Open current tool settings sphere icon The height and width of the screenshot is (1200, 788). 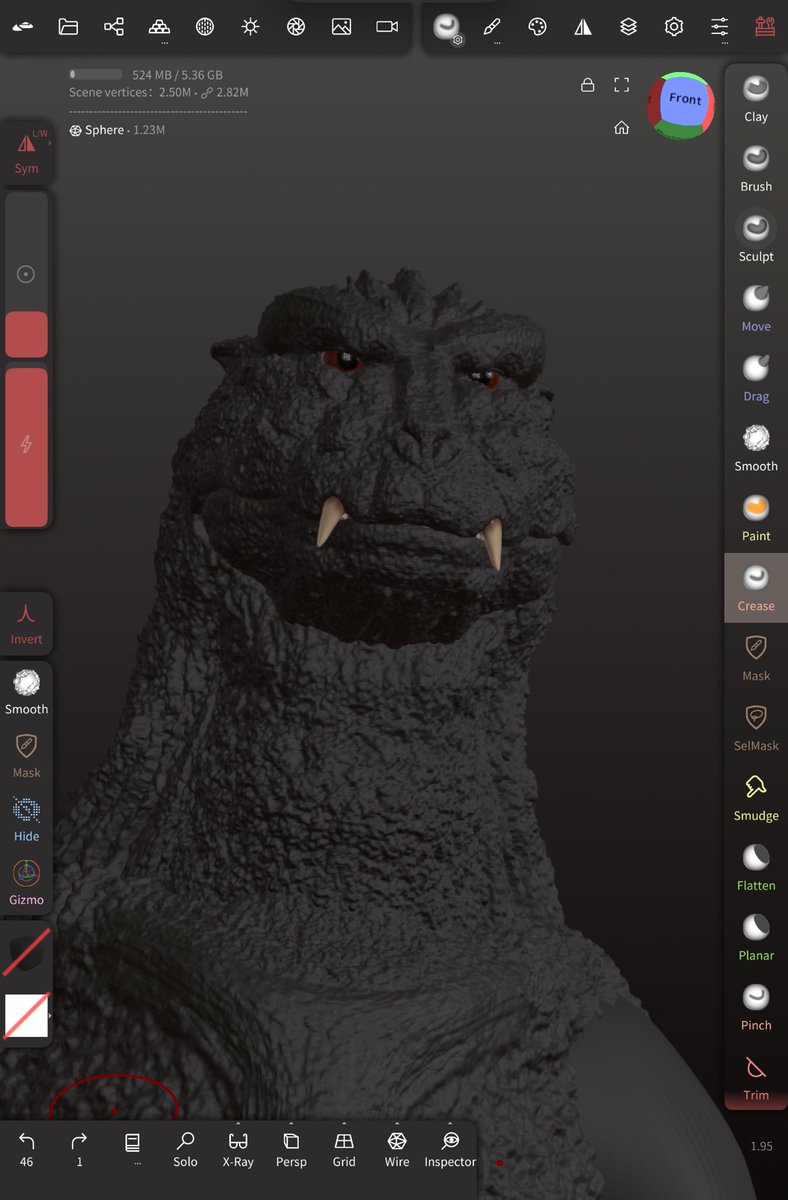click(x=446, y=28)
